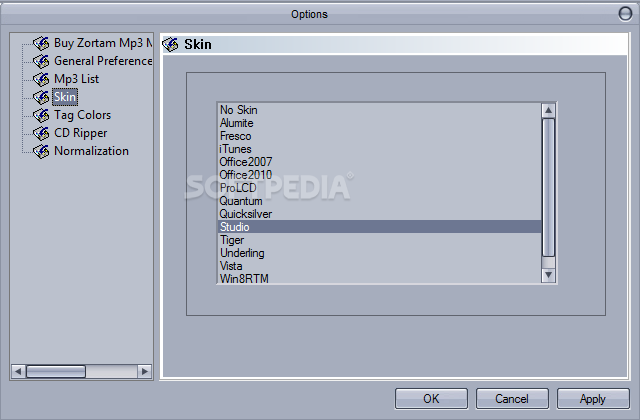Open Normalization options
This screenshot has width=640, height=420.
coord(91,151)
